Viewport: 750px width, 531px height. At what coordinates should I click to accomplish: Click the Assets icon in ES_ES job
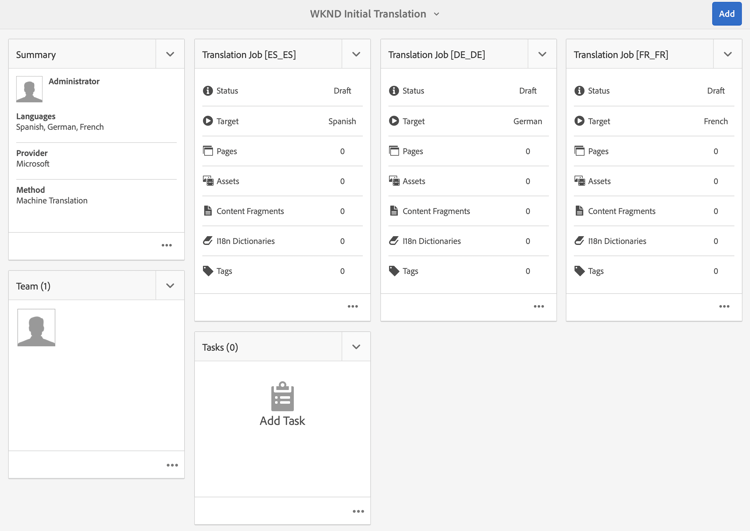[x=208, y=181]
